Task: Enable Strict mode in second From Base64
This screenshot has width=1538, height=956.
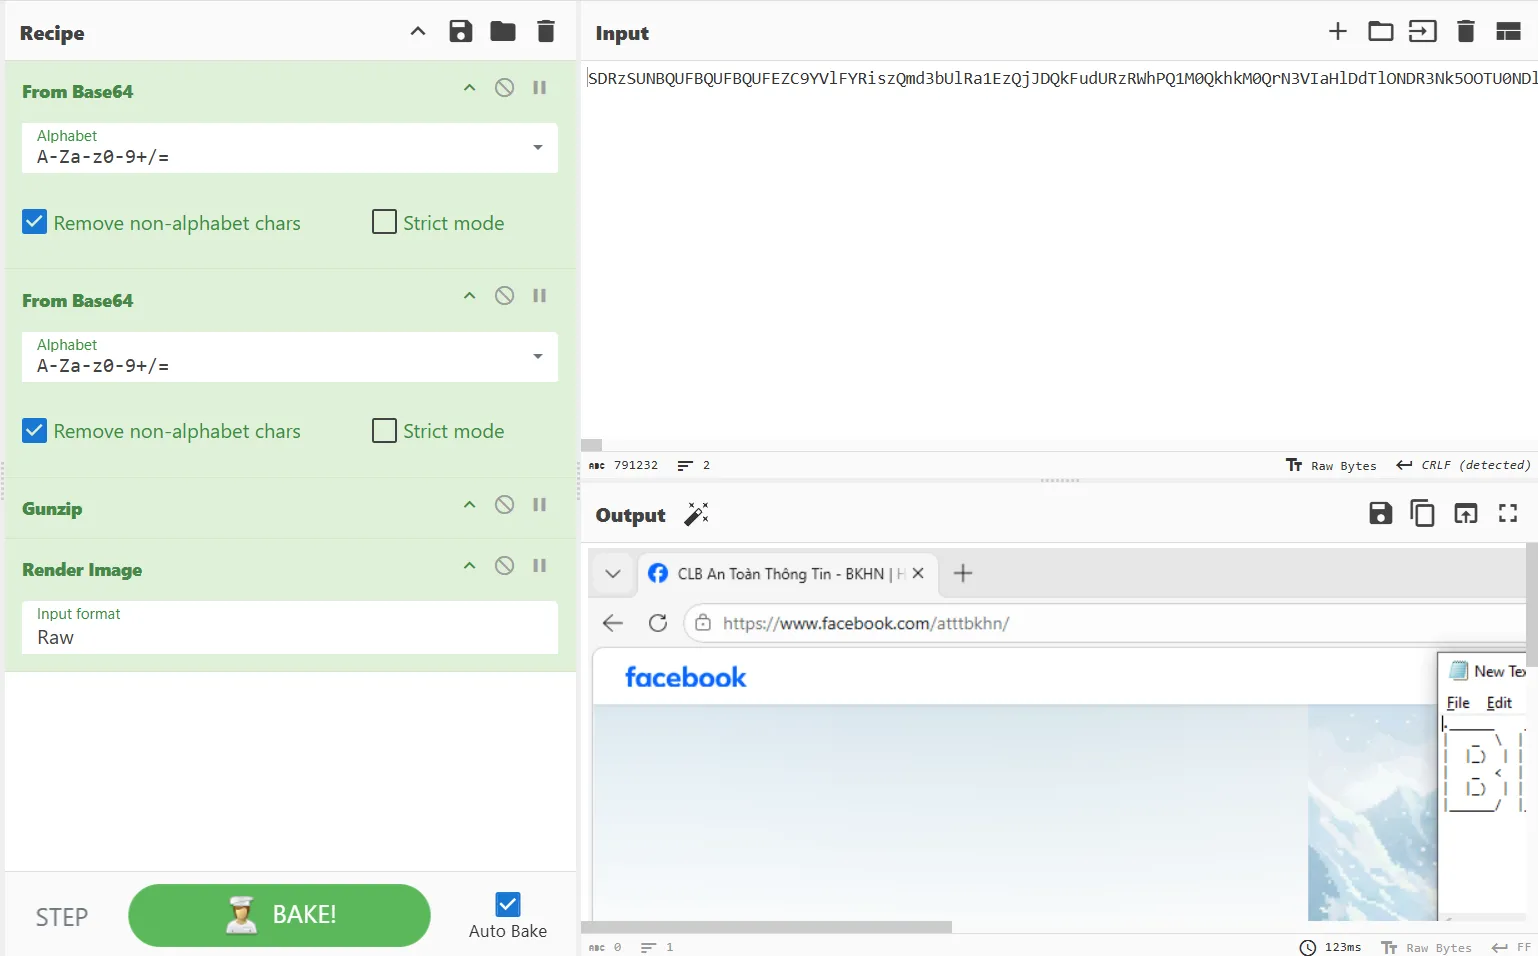Action: [384, 431]
